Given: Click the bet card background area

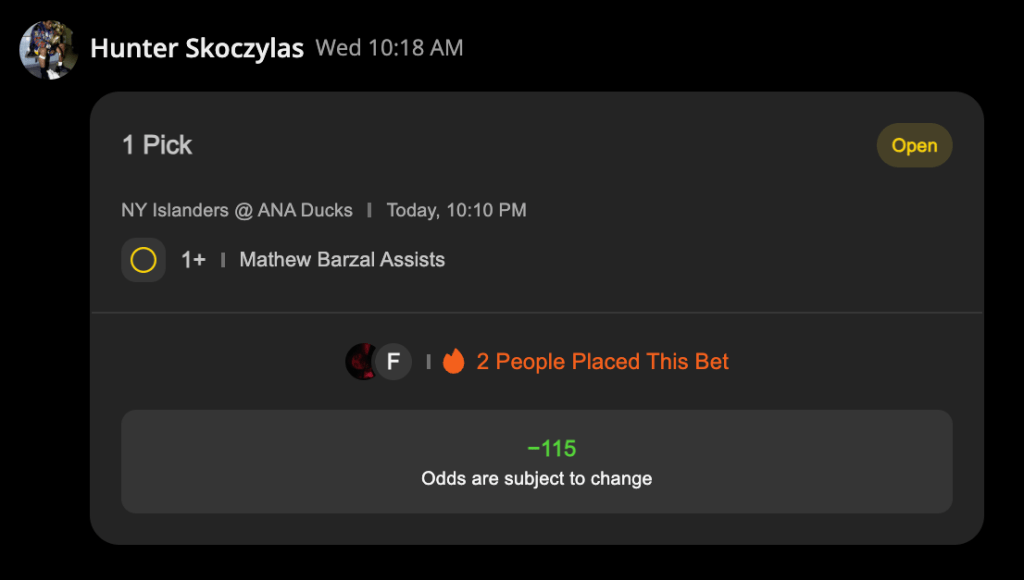Looking at the screenshot, I should click(x=537, y=318).
